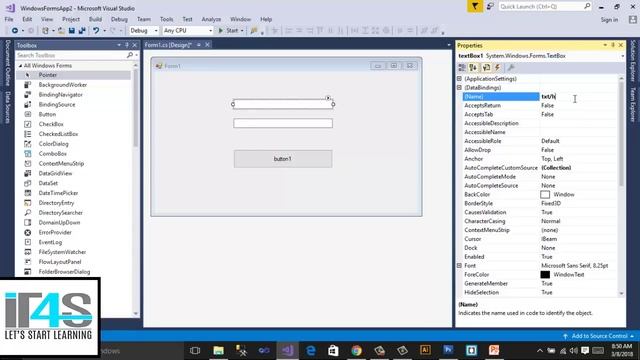Open the object selector dropdown in Properties
Image resolution: width=640 pixels, height=360 pixels.
tap(622, 56)
